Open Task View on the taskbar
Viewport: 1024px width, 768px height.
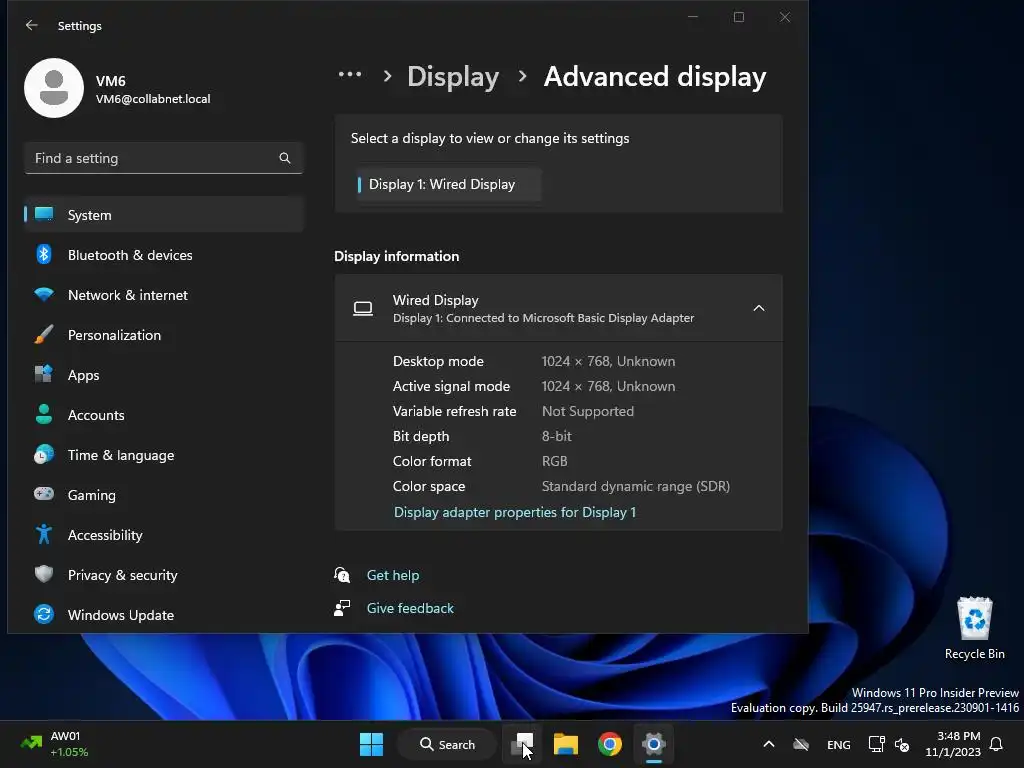522,744
